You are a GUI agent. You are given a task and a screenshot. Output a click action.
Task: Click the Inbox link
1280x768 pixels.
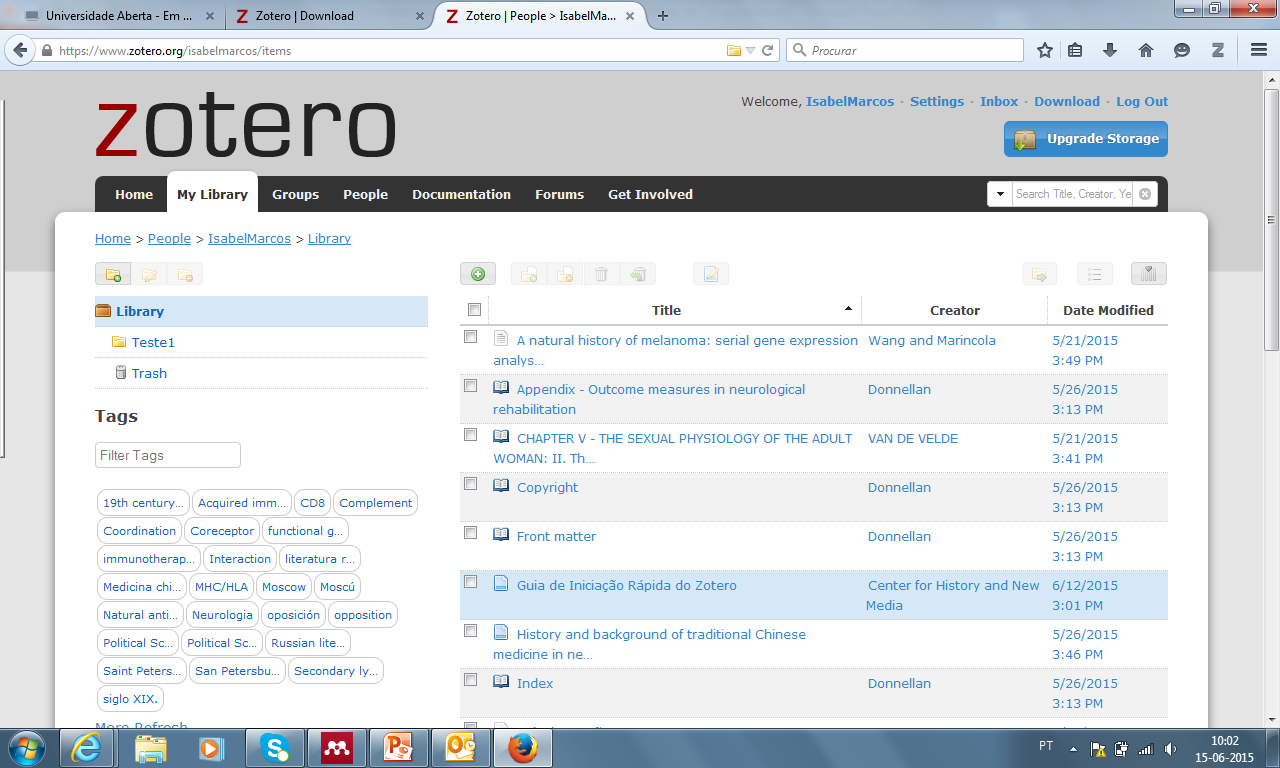coord(999,101)
